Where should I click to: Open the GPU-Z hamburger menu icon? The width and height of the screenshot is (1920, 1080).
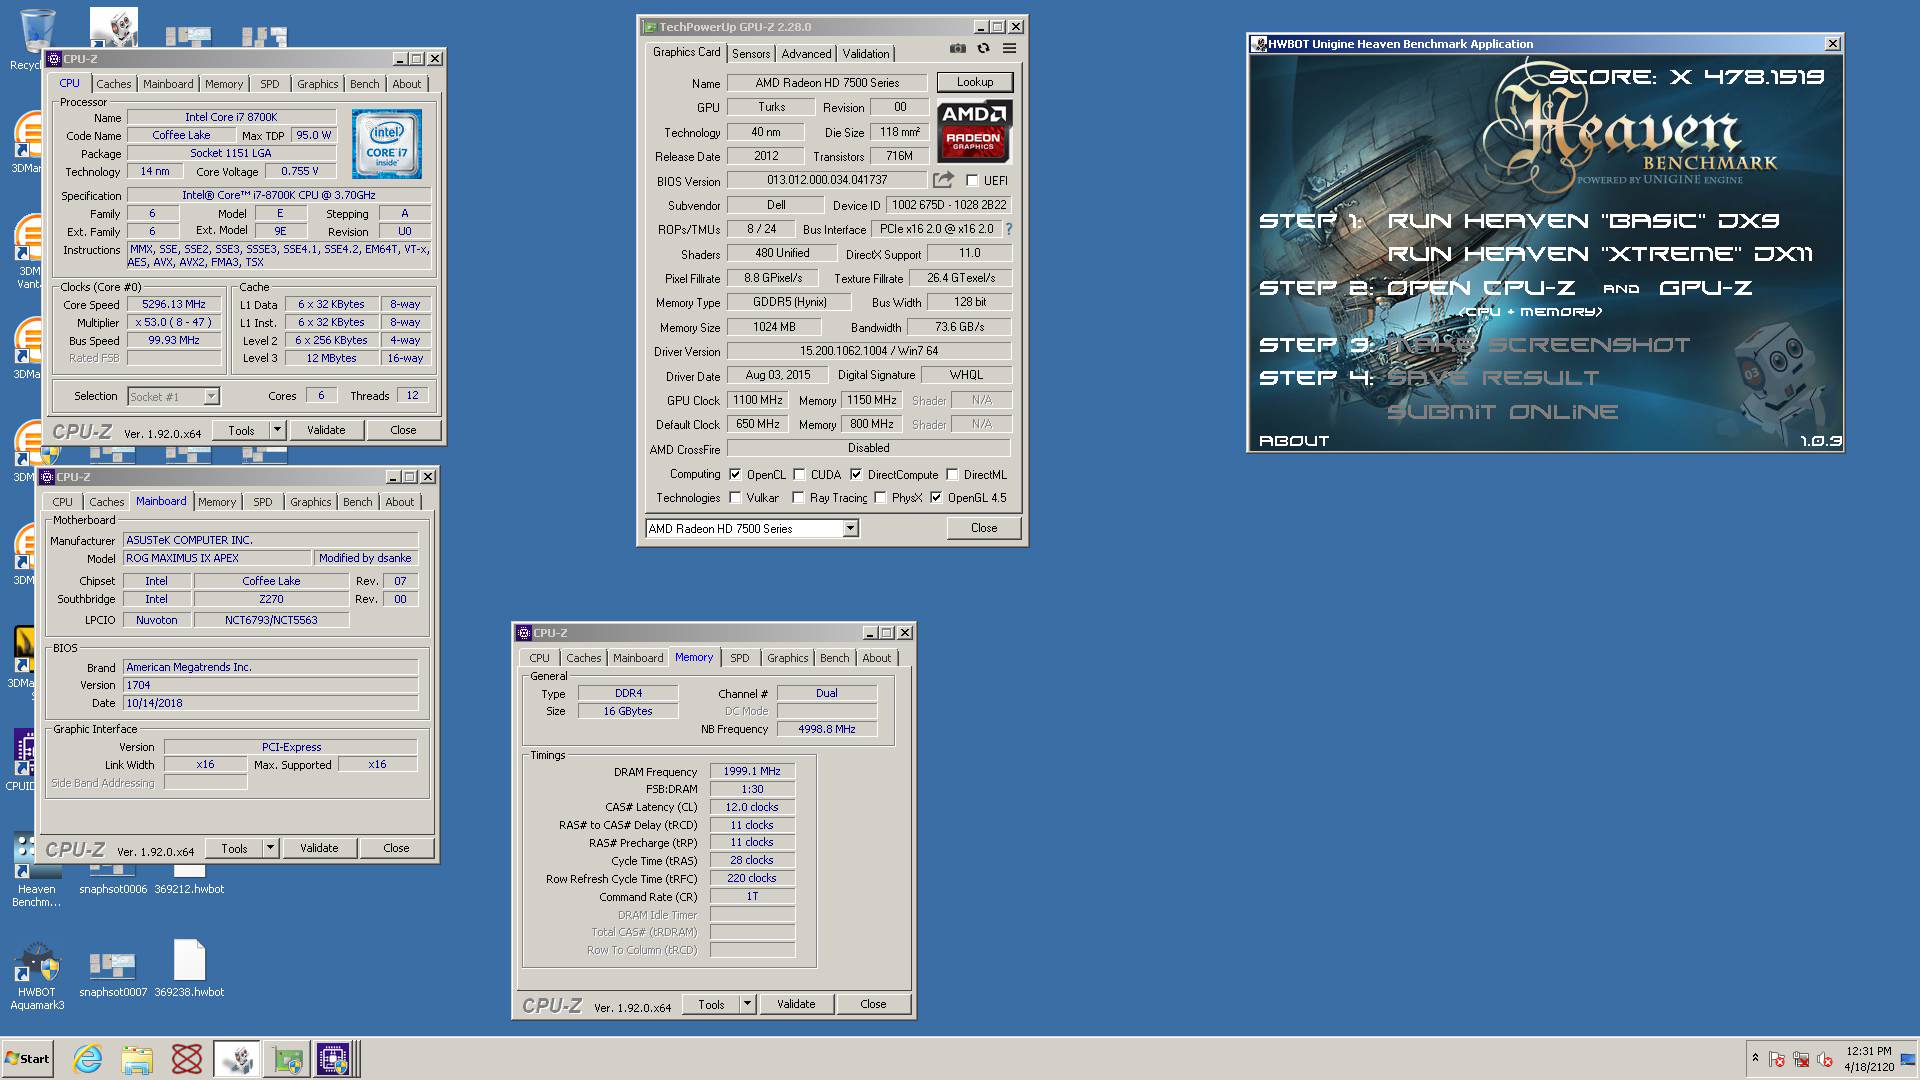pyautogui.click(x=1009, y=49)
